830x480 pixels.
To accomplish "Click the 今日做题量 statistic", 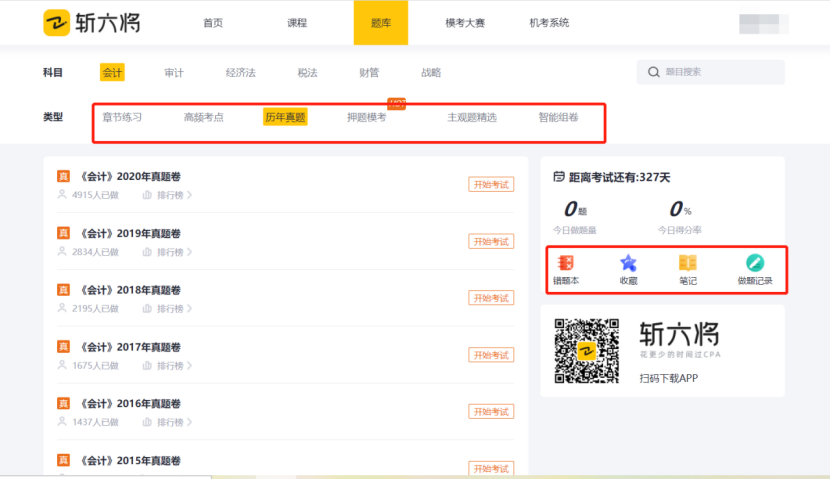I will [x=575, y=218].
